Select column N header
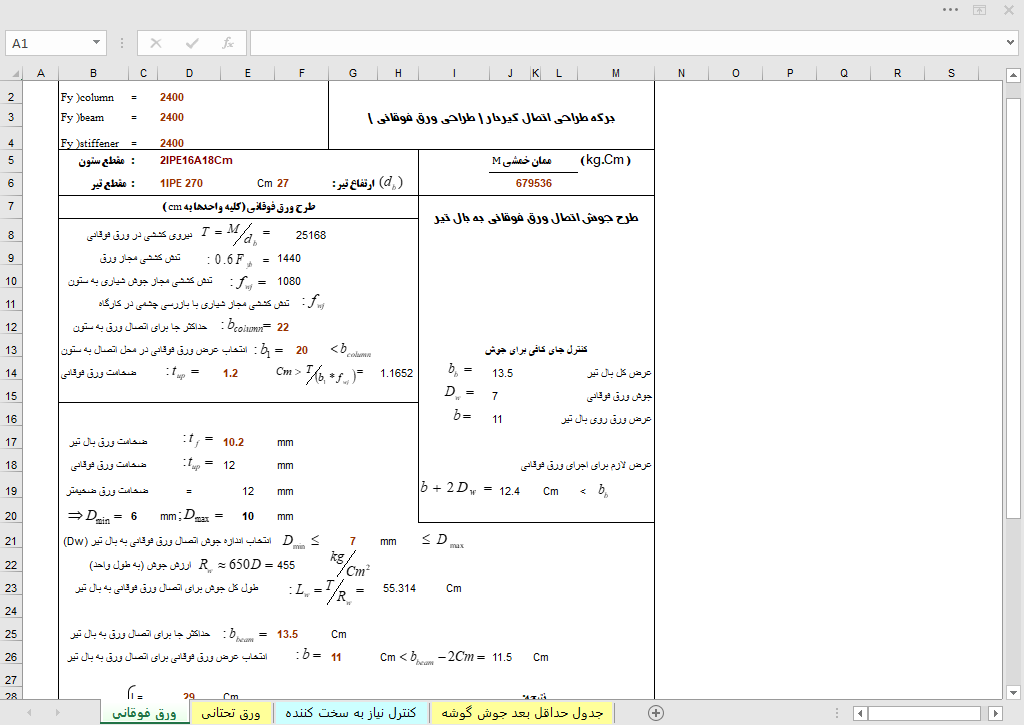Screen dimensions: 1024x725 click(681, 73)
